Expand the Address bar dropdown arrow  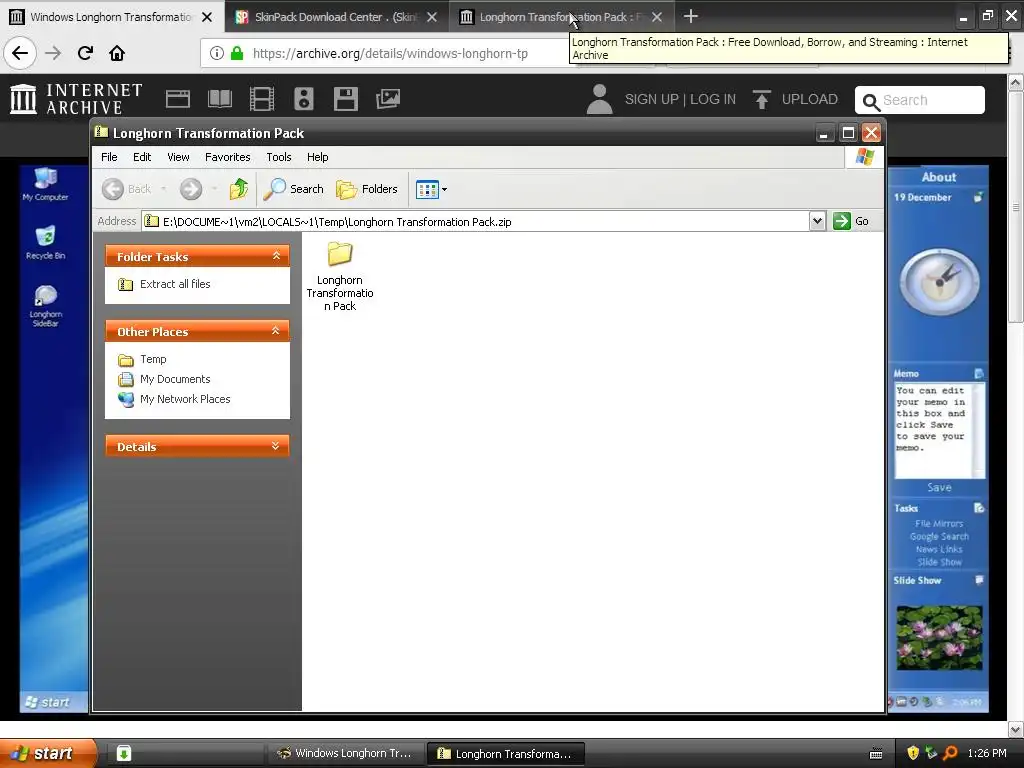[817, 221]
